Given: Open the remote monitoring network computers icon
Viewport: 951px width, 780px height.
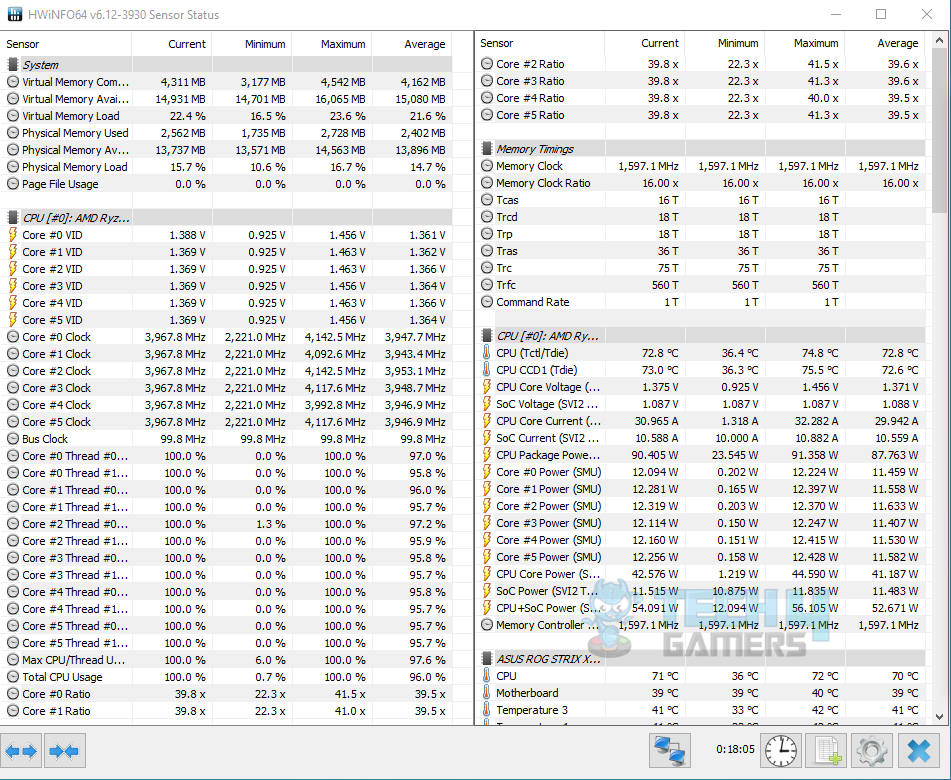Looking at the screenshot, I should click(x=670, y=751).
